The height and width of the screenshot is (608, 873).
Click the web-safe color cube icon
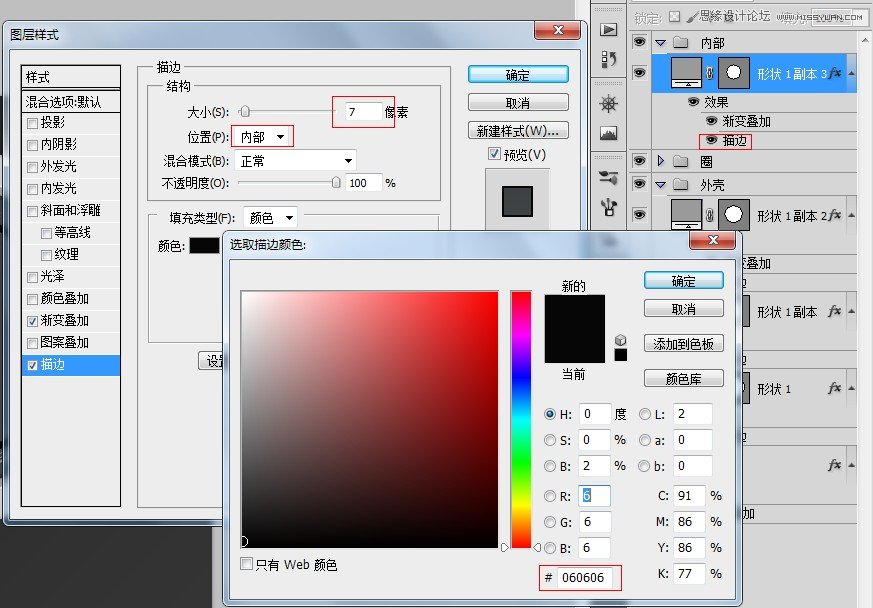(x=620, y=340)
